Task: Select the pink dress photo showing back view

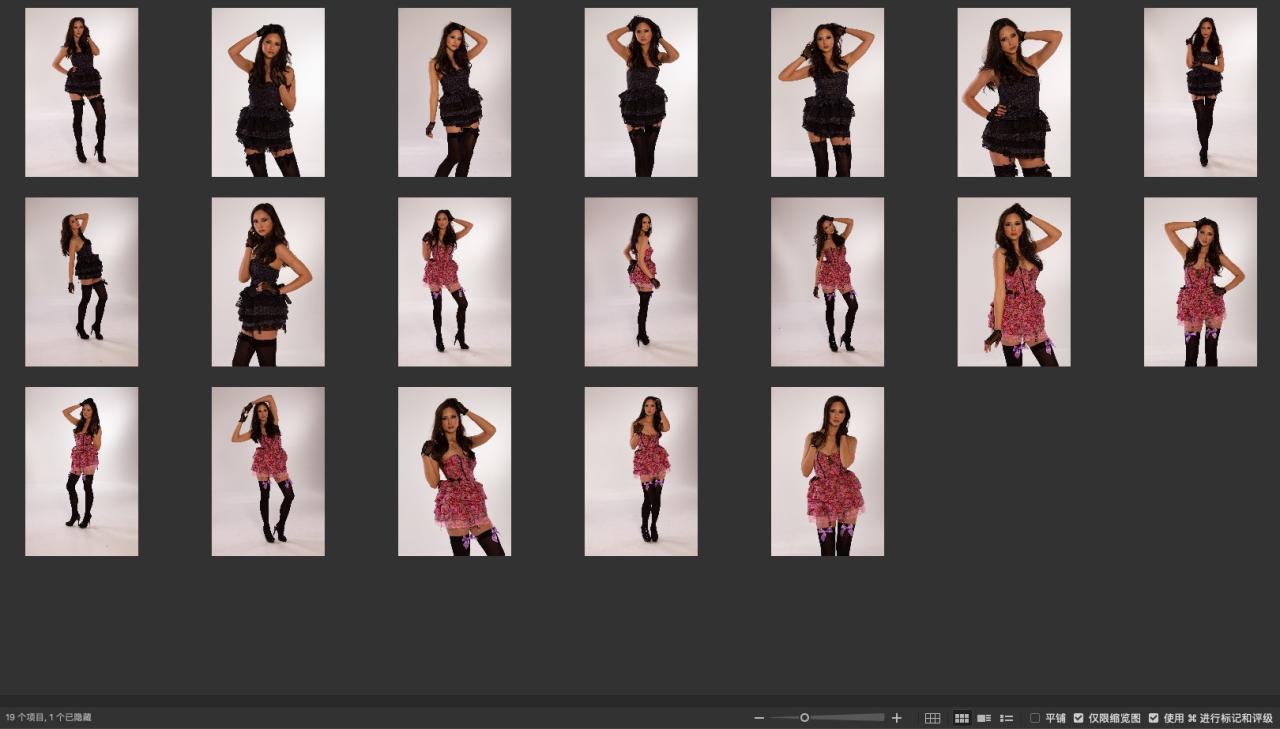Action: pos(641,282)
